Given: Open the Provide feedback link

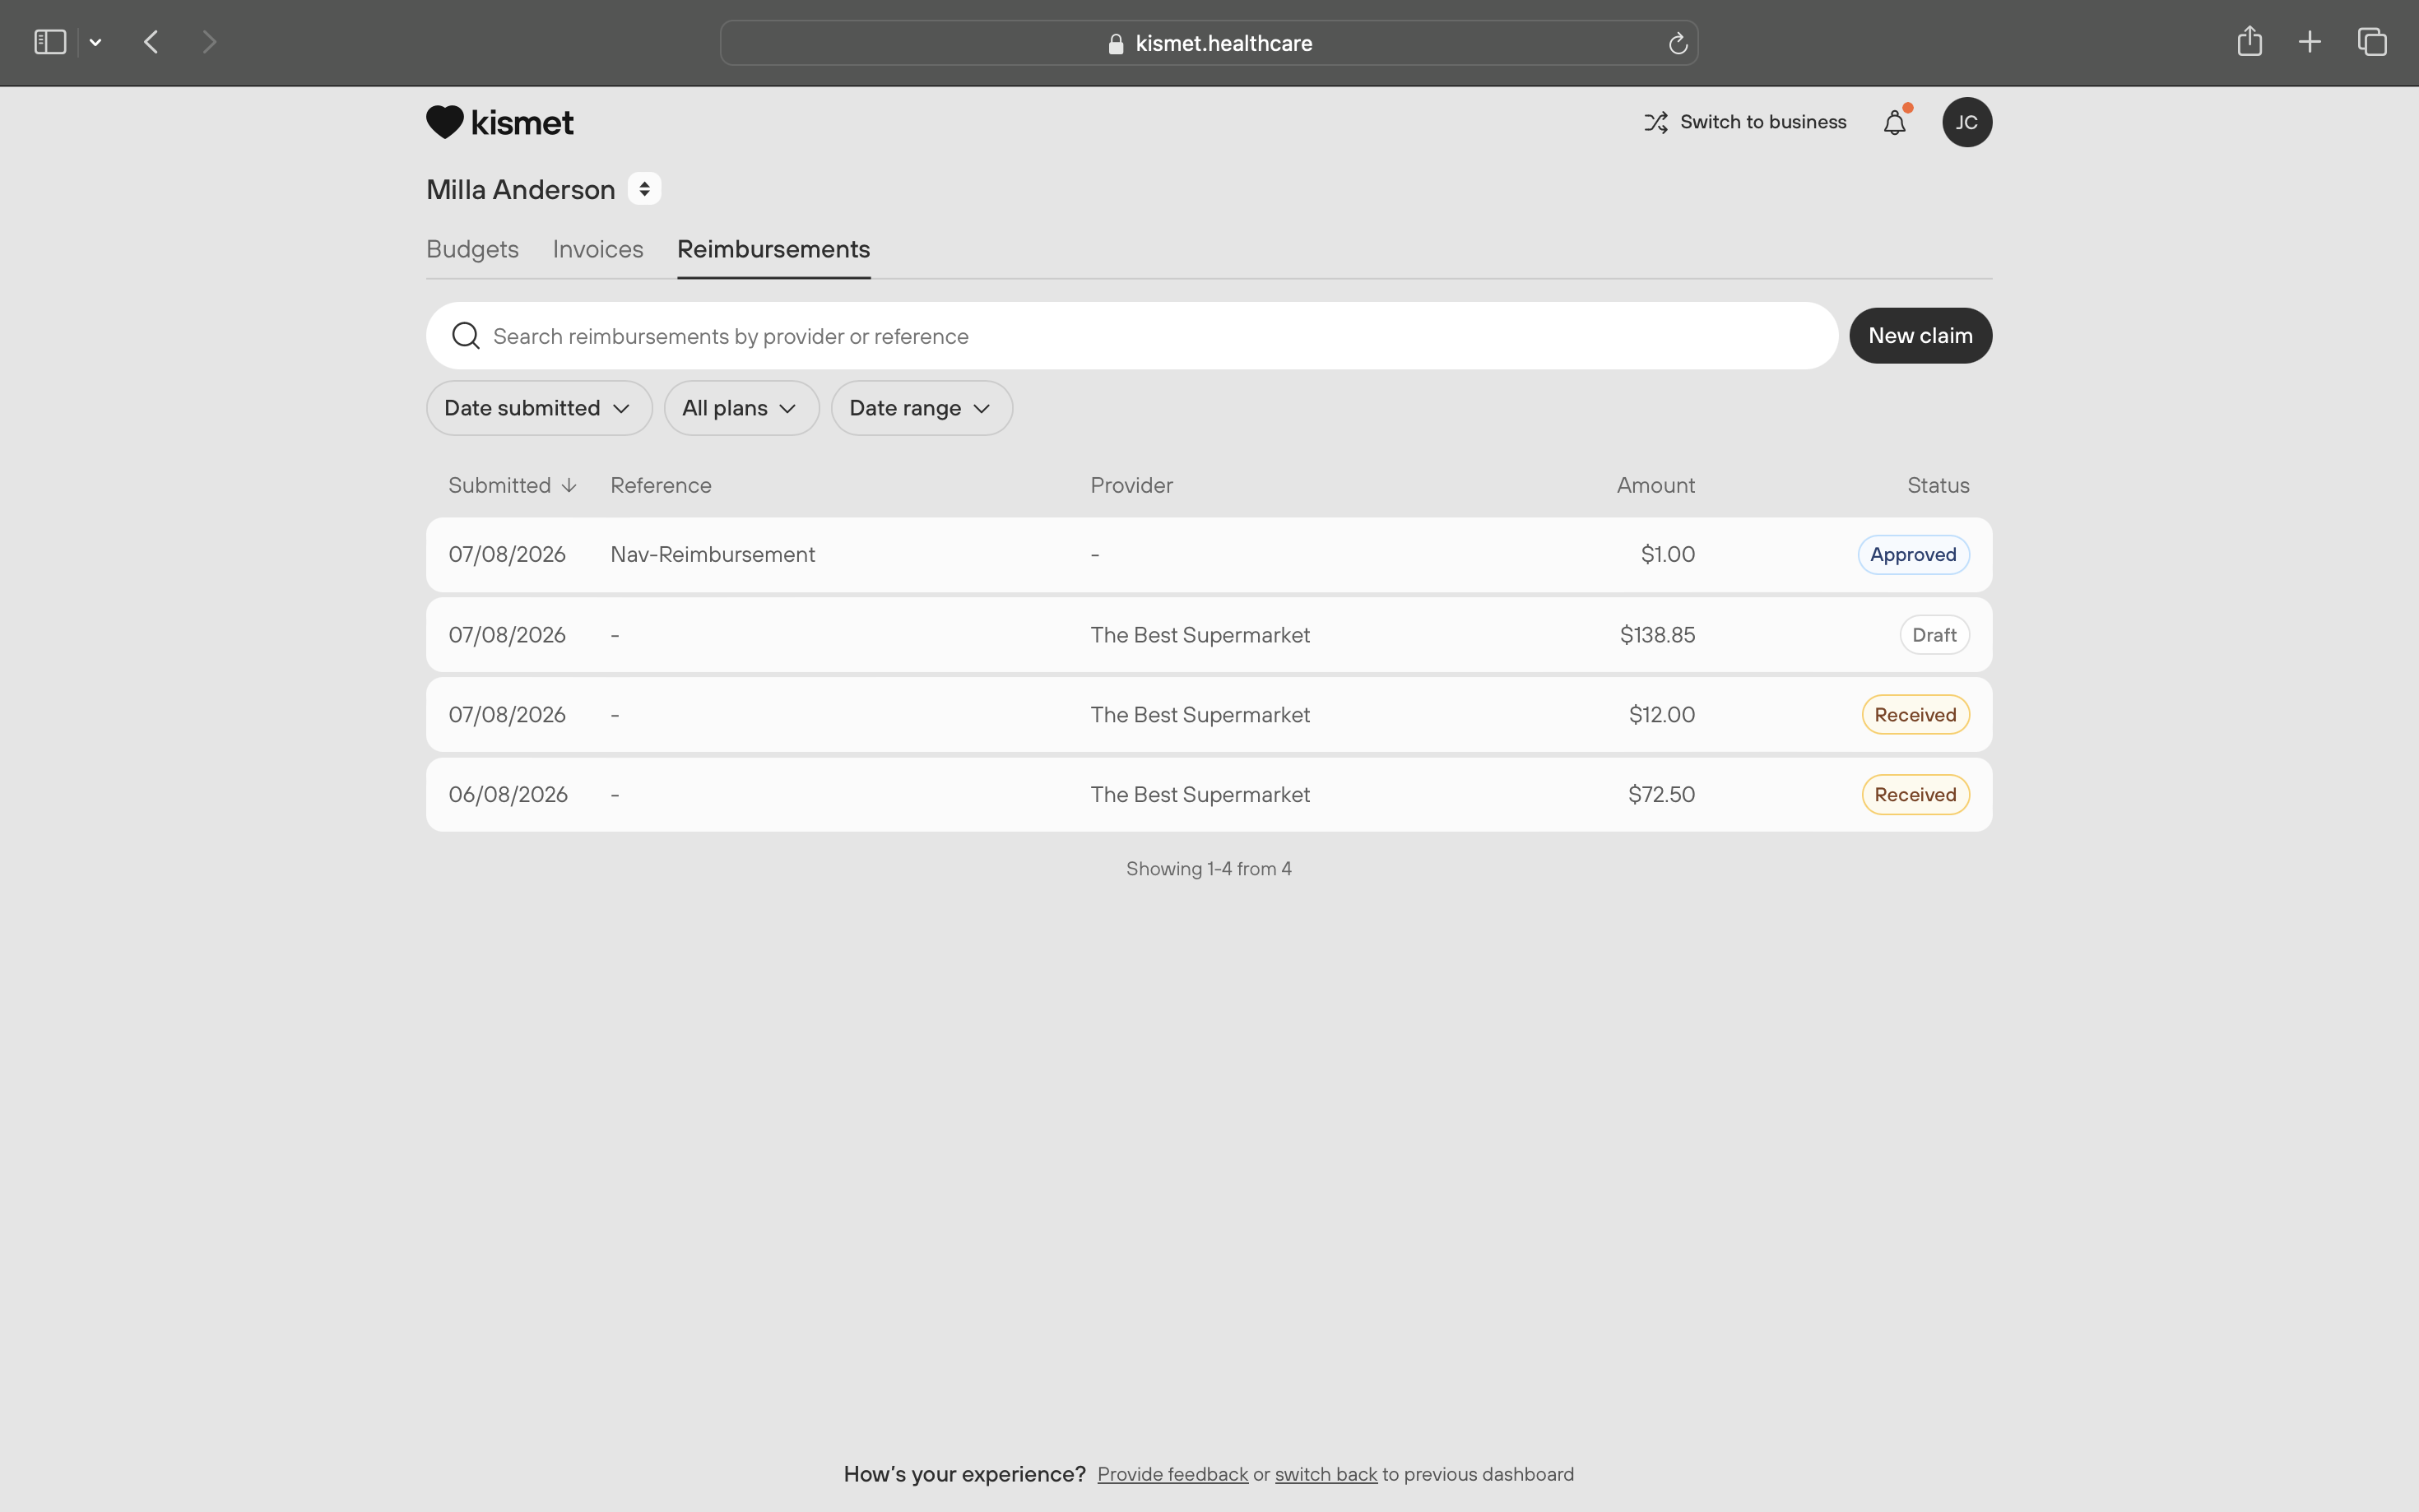Looking at the screenshot, I should pyautogui.click(x=1172, y=1474).
